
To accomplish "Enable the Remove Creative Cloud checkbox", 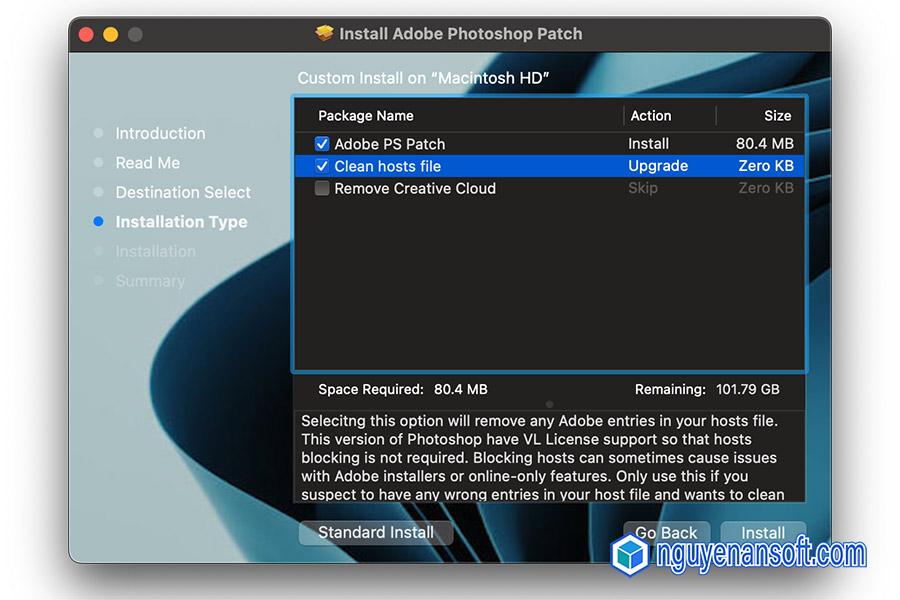I will click(322, 188).
